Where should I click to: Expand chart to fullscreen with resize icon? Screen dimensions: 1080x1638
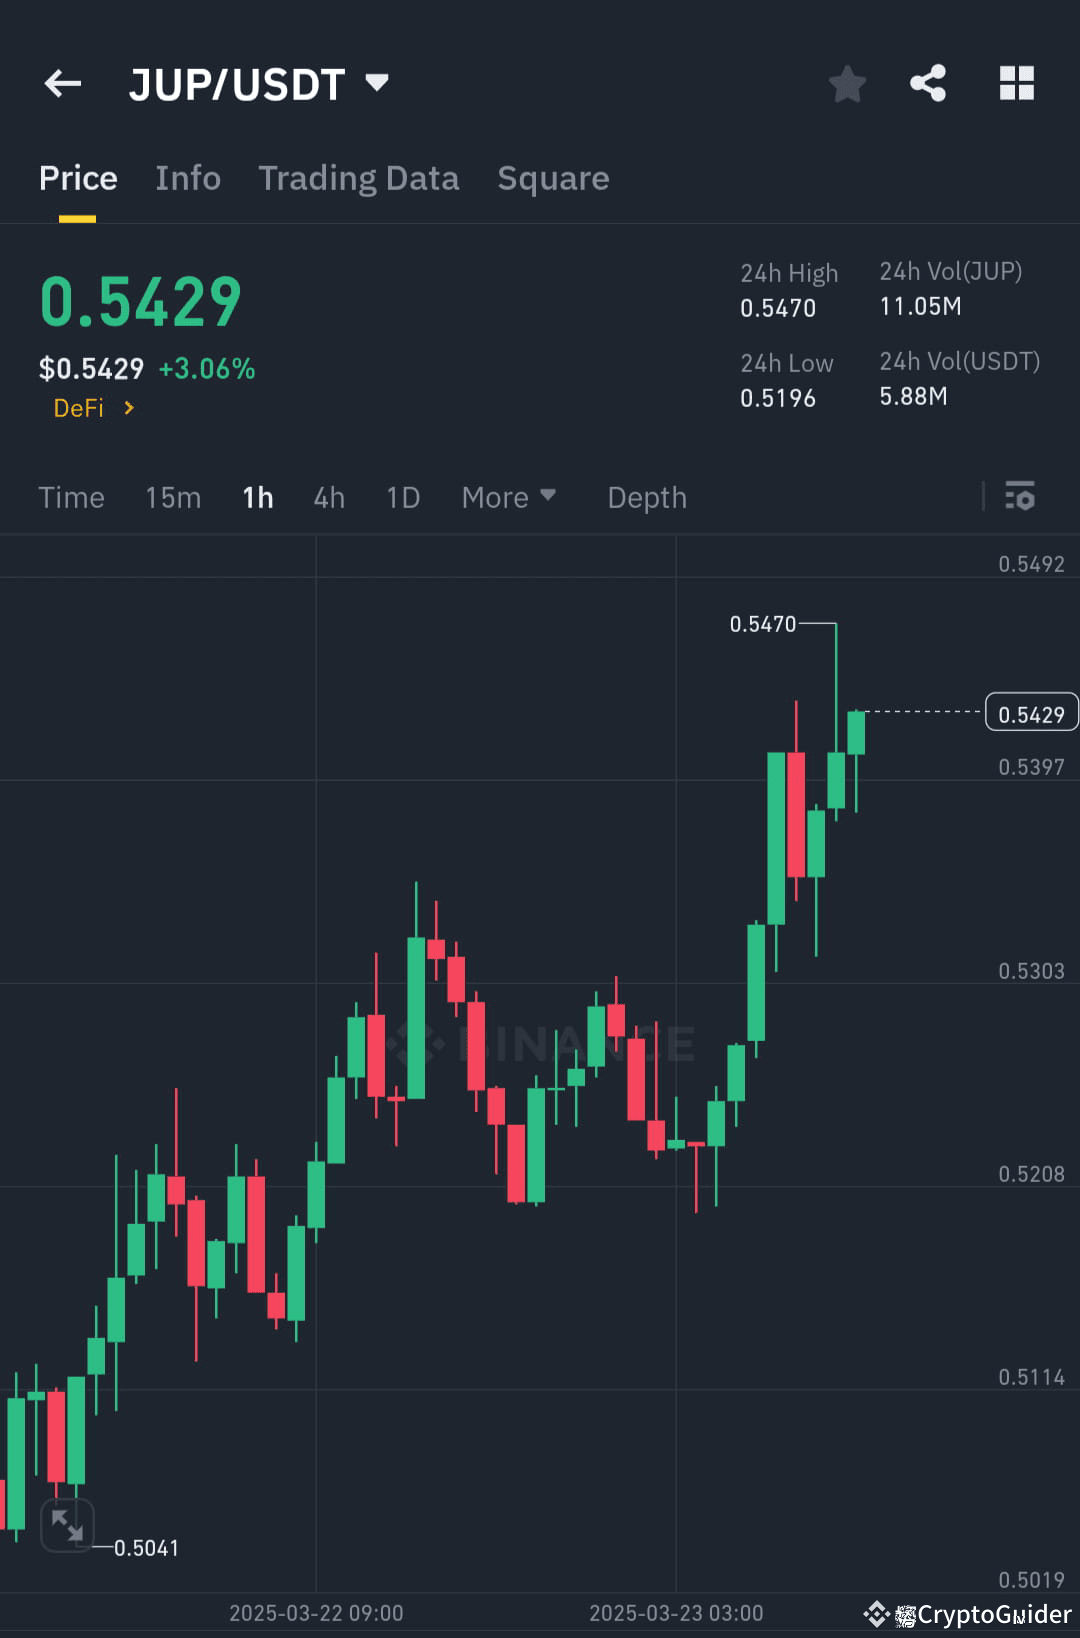[67, 1524]
